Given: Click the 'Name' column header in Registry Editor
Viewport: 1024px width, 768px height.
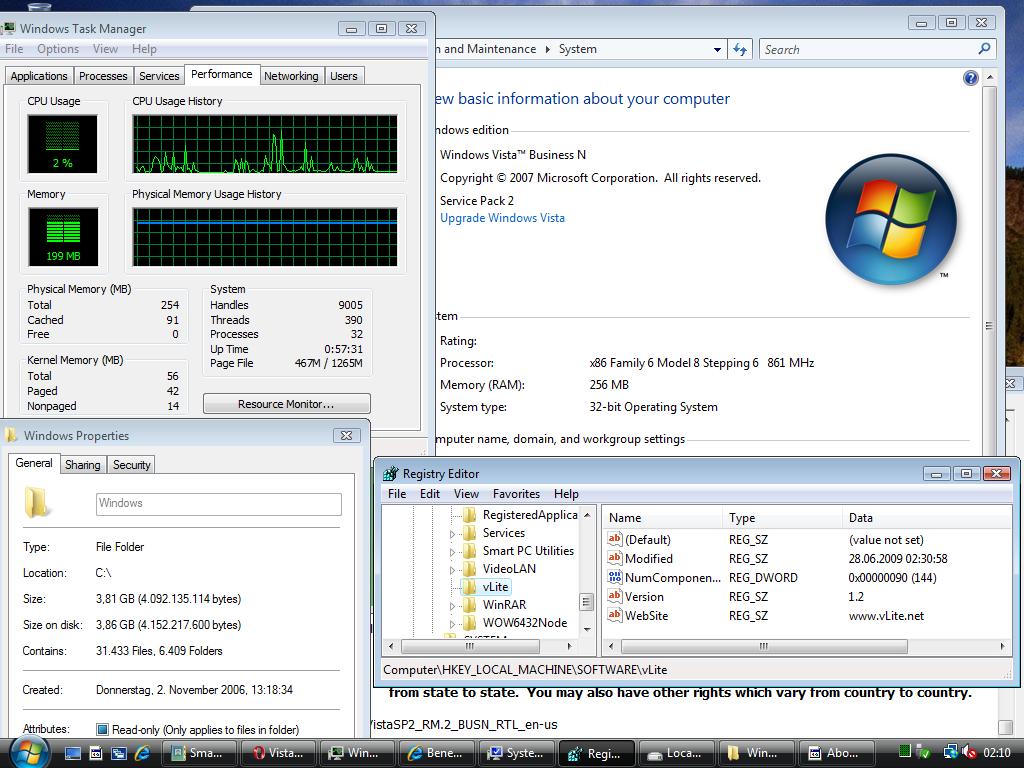Looking at the screenshot, I should 662,518.
